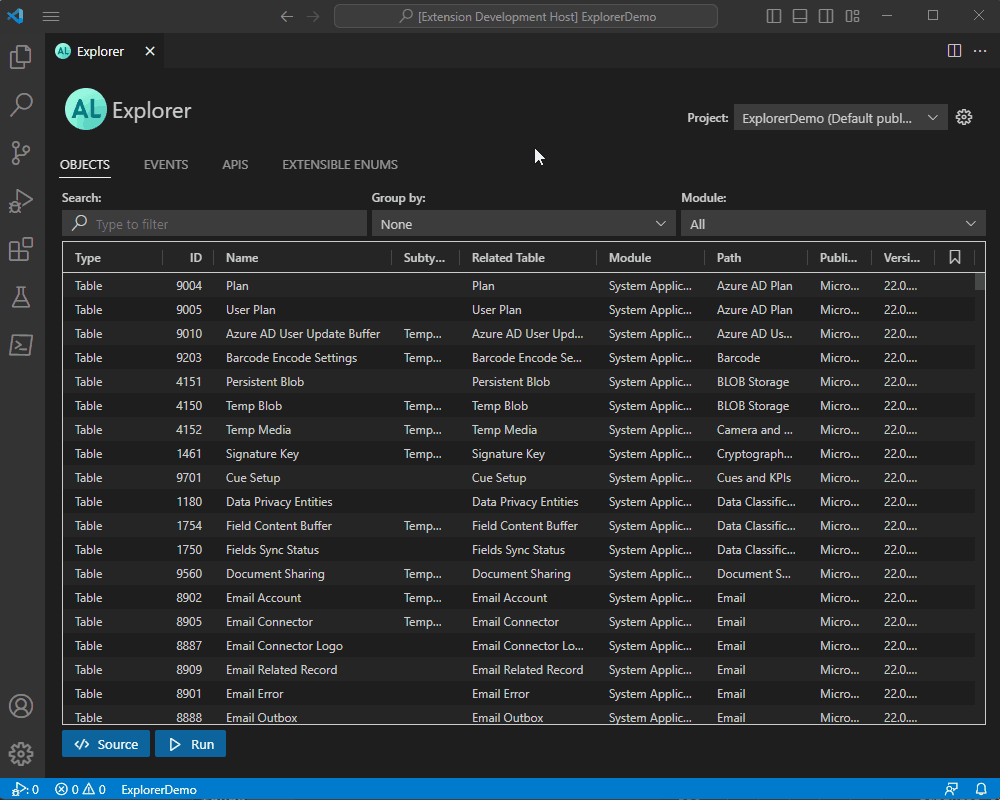1000x800 pixels.
Task: Click the table vertical scrollbar thumb
Action: [x=980, y=281]
